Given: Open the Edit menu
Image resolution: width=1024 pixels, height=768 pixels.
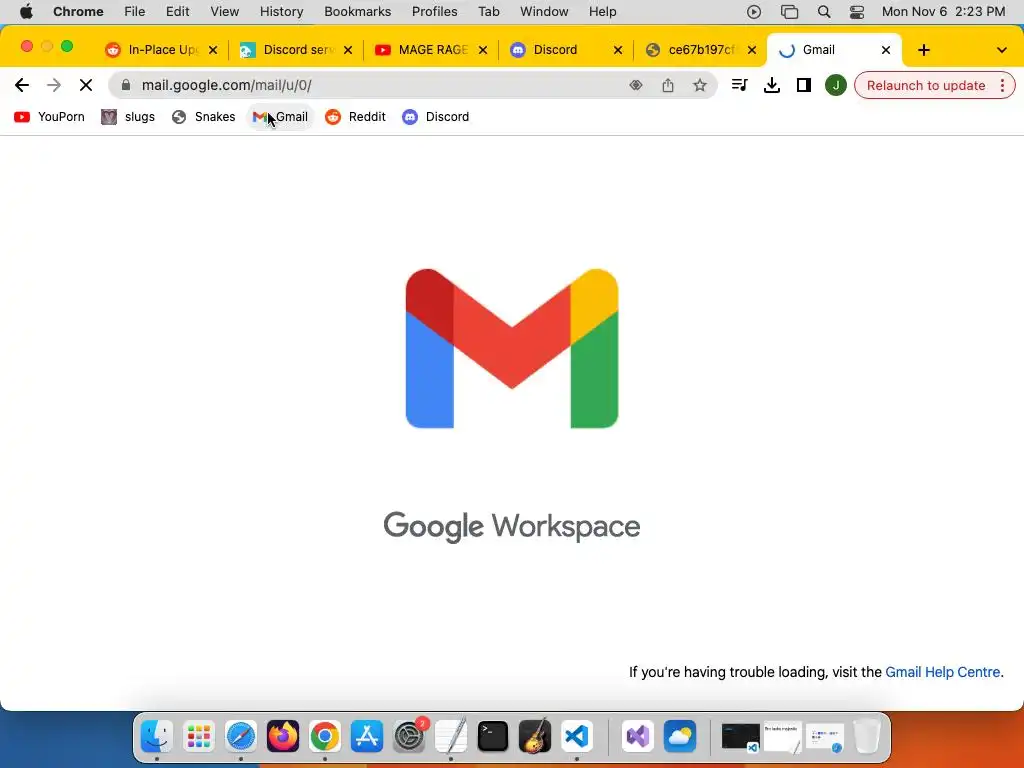Looking at the screenshot, I should [x=177, y=12].
